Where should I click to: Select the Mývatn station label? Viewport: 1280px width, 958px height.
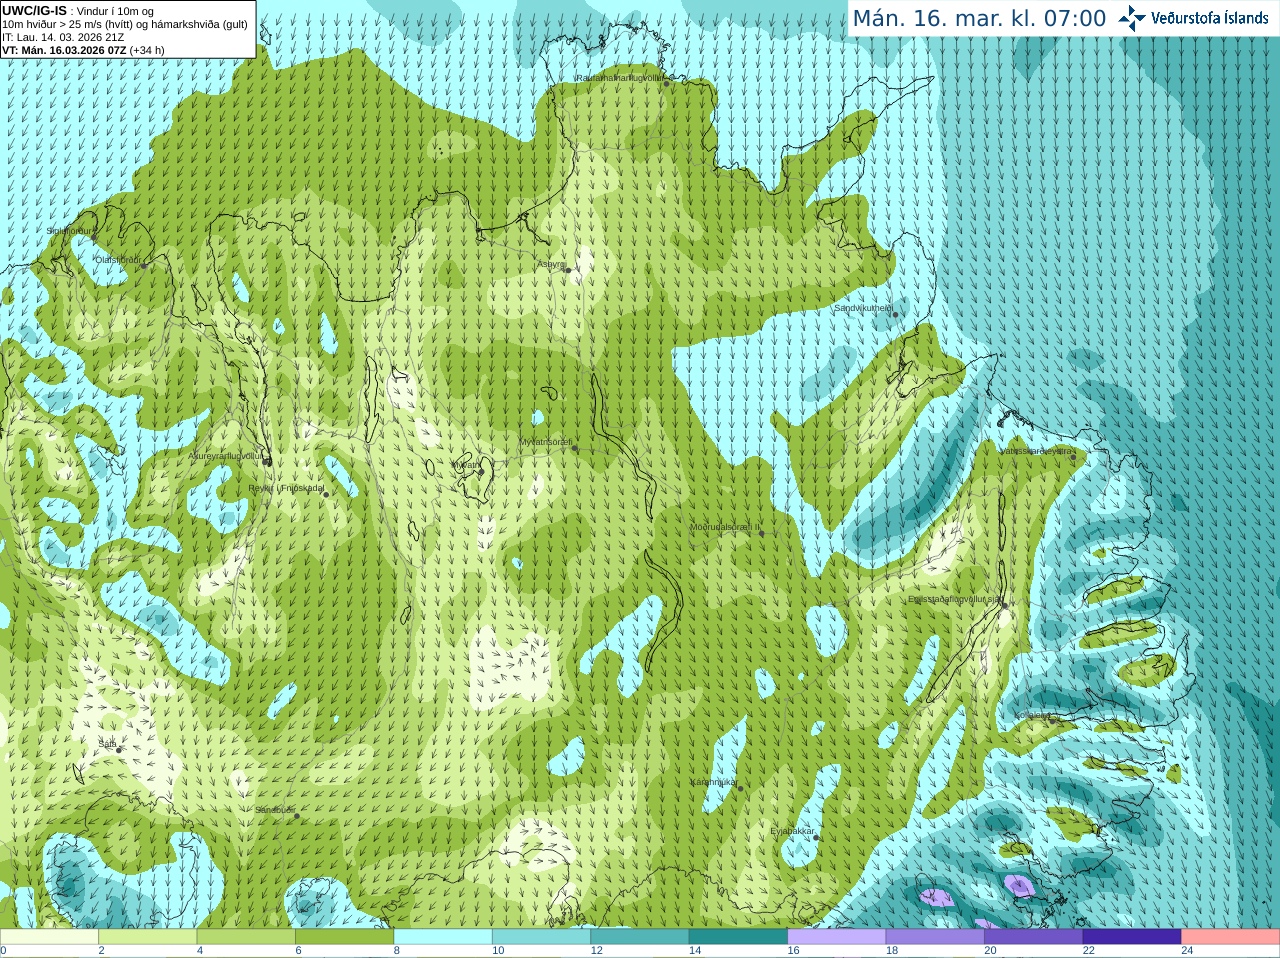tap(465, 465)
